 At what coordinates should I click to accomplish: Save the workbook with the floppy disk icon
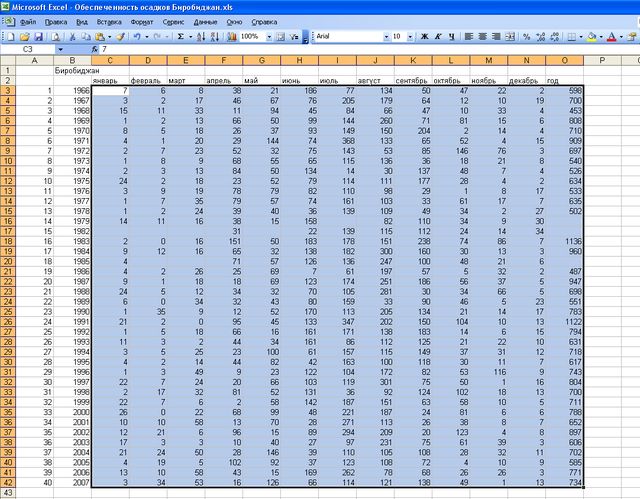38,37
